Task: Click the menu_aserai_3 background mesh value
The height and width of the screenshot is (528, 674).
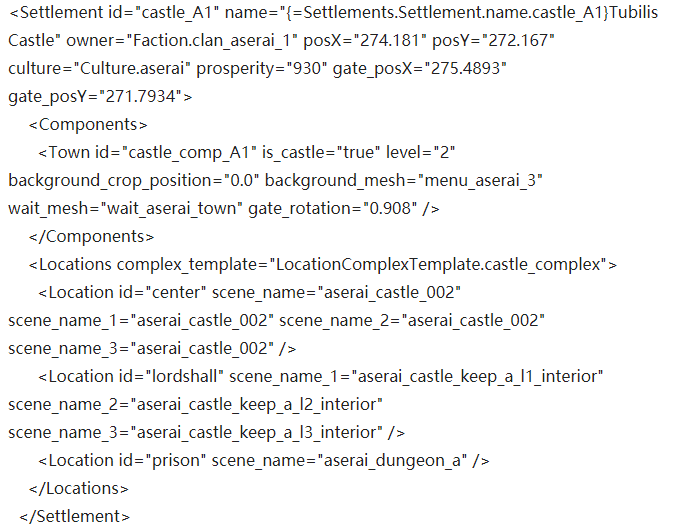Action: tap(480, 181)
